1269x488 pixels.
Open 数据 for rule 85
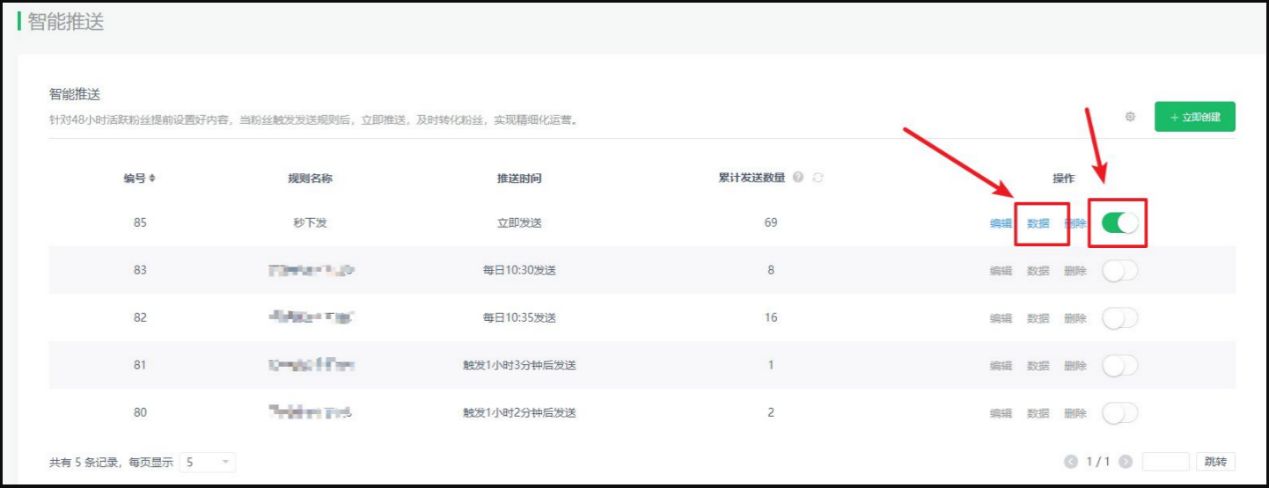point(1038,223)
